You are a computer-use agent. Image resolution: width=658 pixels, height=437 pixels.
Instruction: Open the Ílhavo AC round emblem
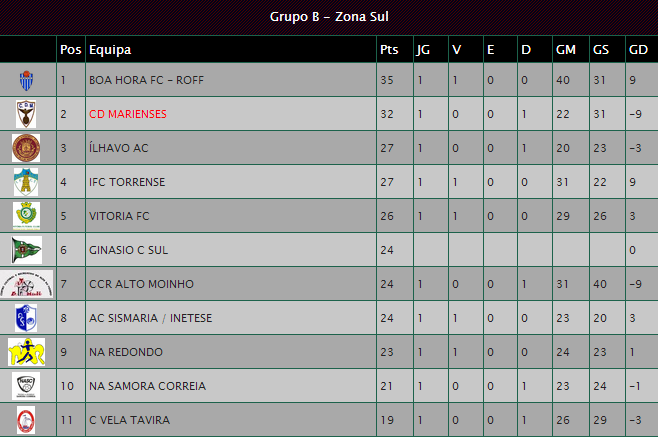tap(26, 148)
